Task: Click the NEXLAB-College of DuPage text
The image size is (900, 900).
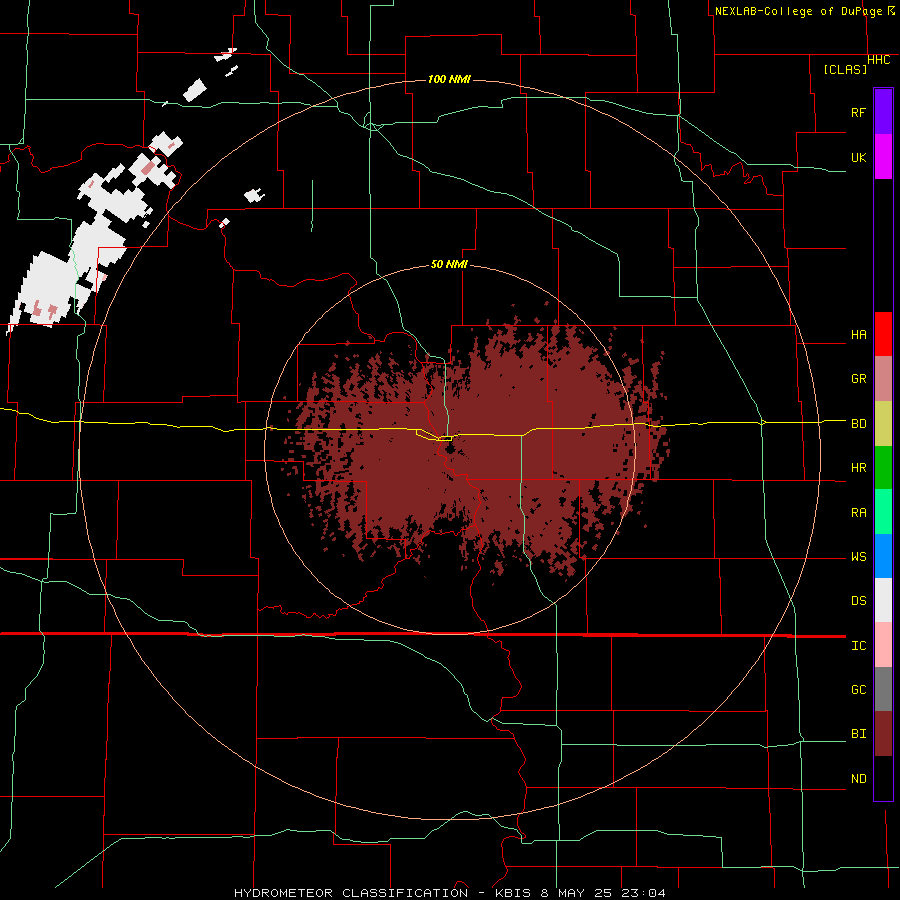Action: click(x=798, y=11)
